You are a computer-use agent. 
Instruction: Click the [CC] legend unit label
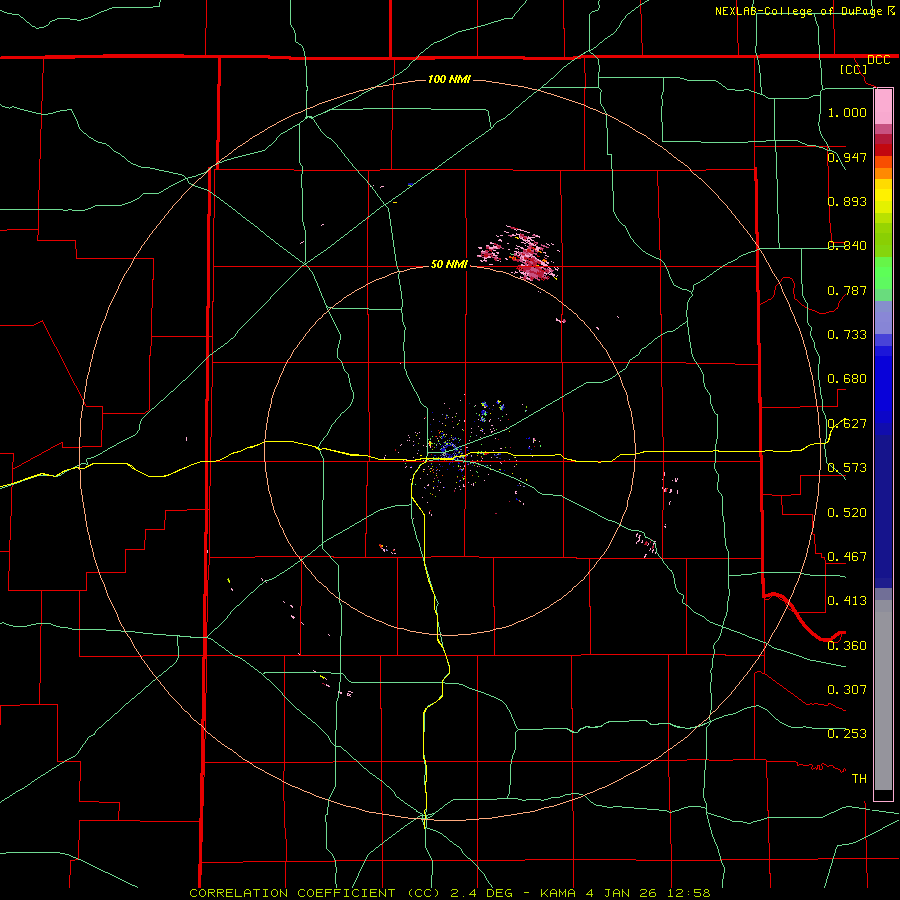(854, 69)
